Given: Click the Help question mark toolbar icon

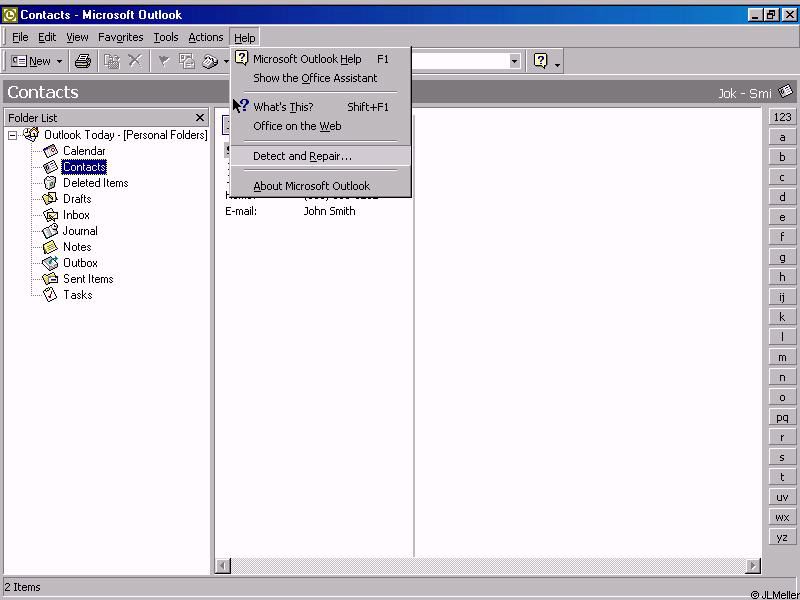Looking at the screenshot, I should tap(540, 61).
